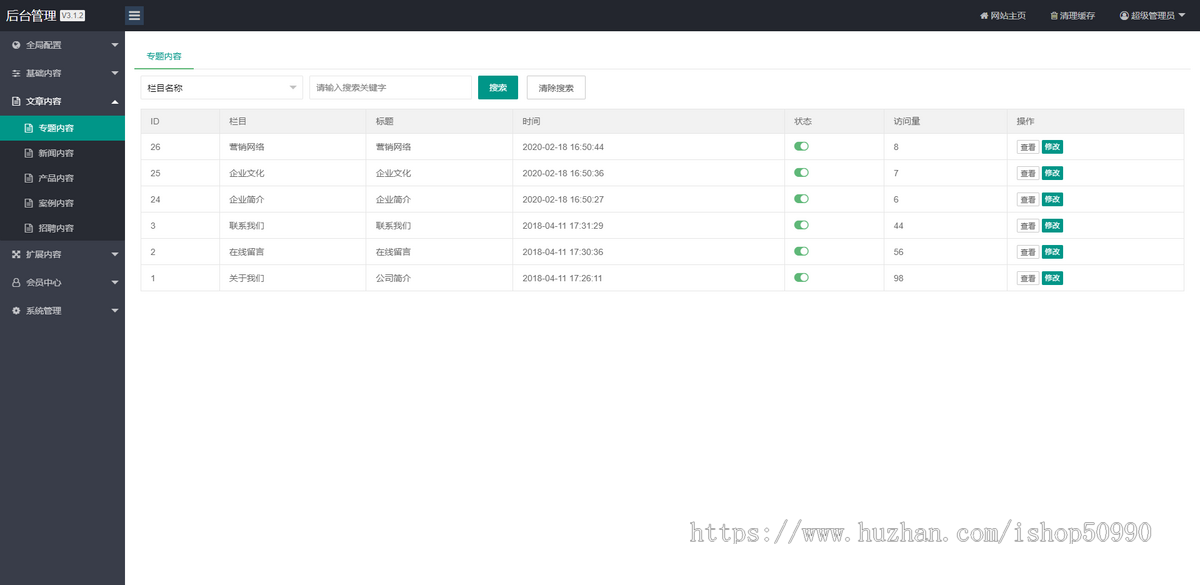This screenshot has width=1200, height=585.
Task: Click the sliders icon beside 基础内容
Action: point(16,73)
